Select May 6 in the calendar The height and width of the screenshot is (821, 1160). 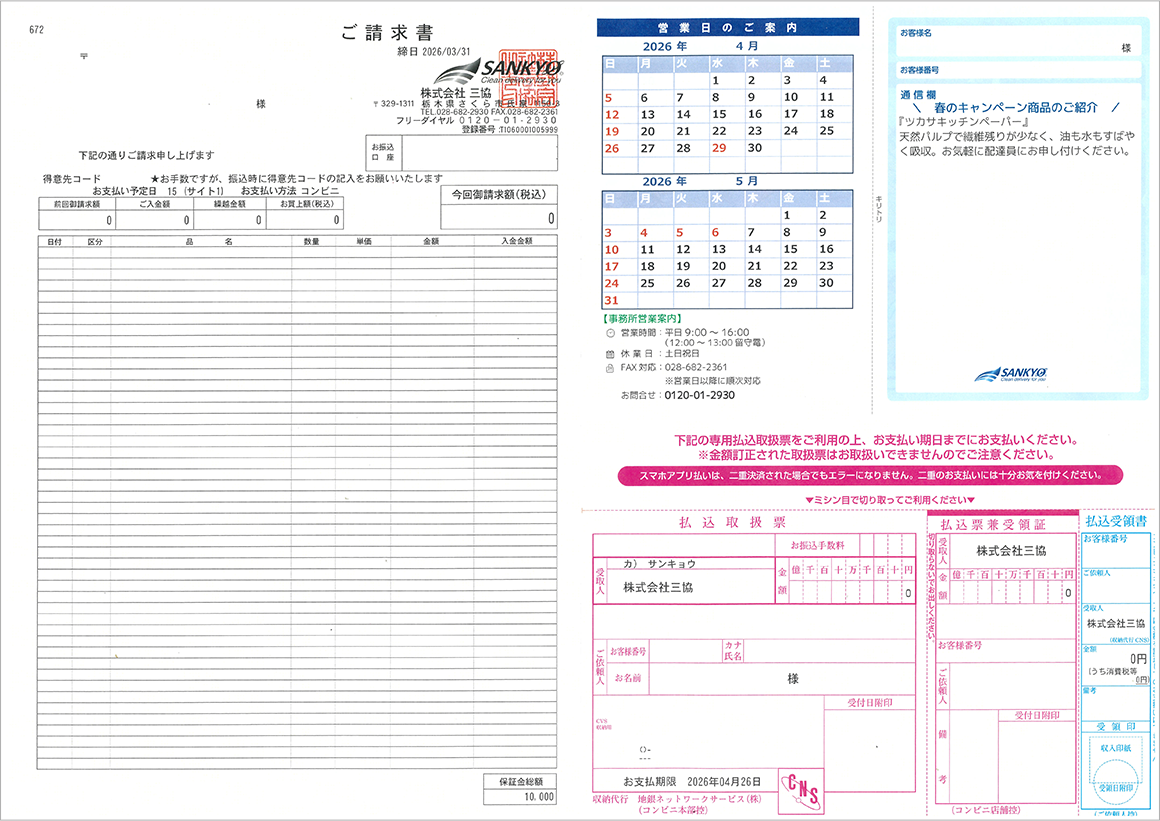(x=715, y=232)
